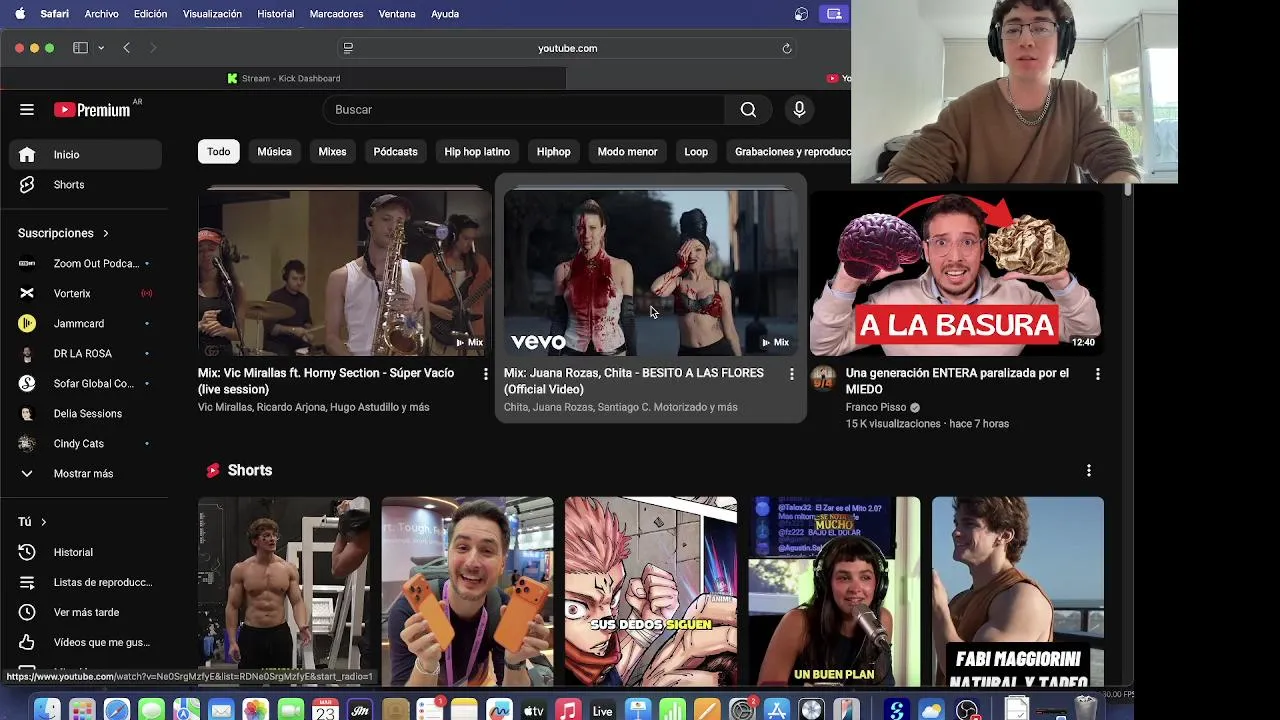1280x720 pixels.
Task: Open the Edición menu
Action: coord(150,14)
